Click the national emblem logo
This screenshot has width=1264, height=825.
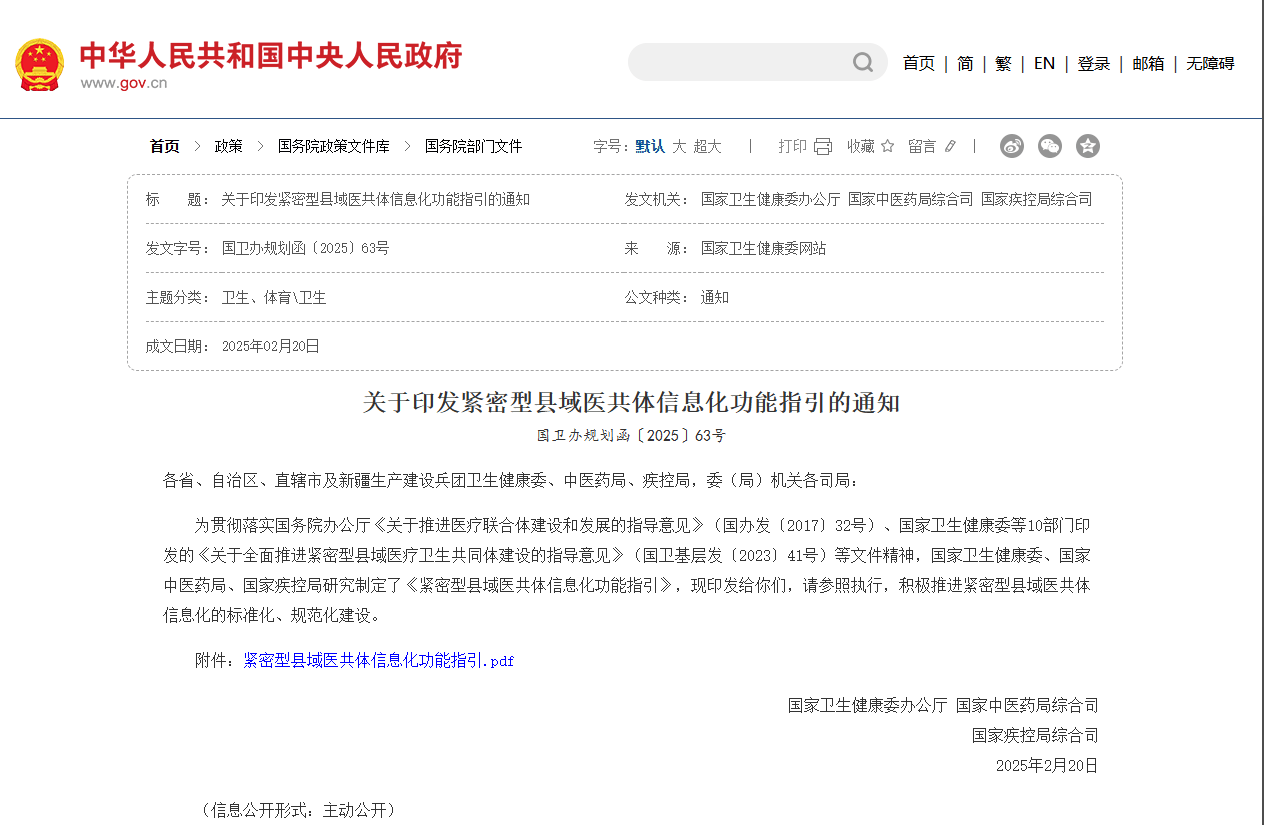pyautogui.click(x=39, y=64)
